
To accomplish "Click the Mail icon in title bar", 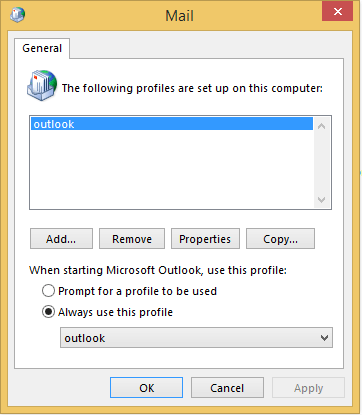I will pos(18,15).
